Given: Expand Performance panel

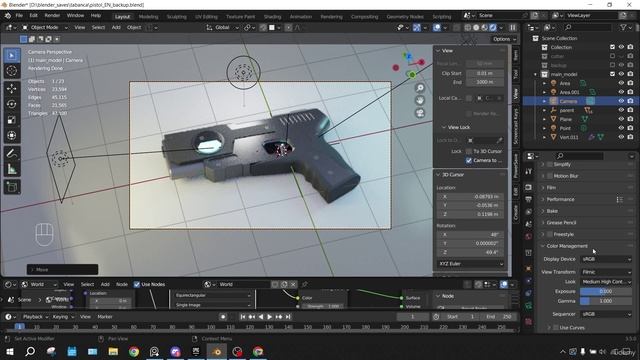Looking at the screenshot, I should tap(560, 200).
